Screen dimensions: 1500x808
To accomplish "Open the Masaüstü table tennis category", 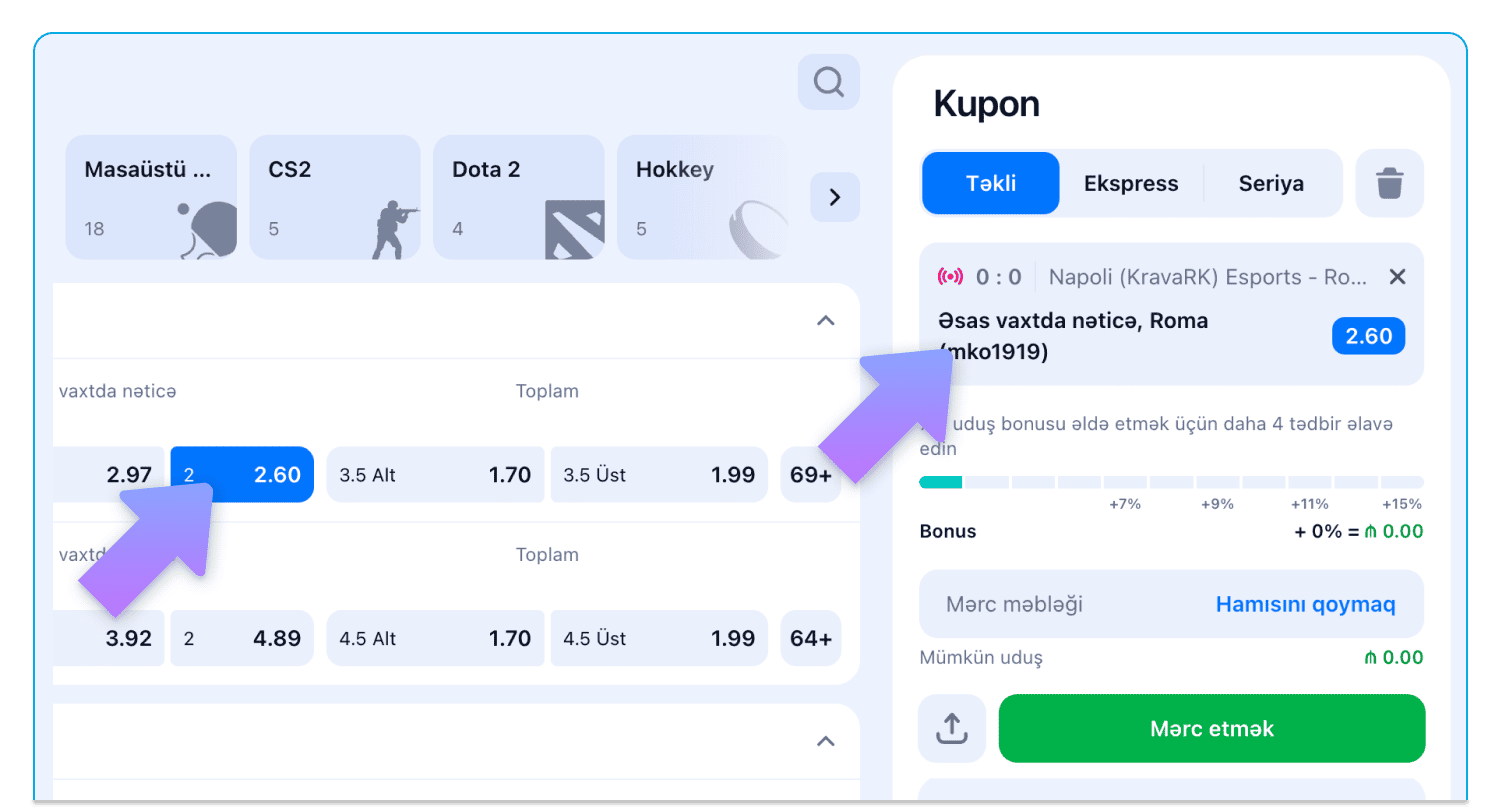I will click(x=151, y=197).
